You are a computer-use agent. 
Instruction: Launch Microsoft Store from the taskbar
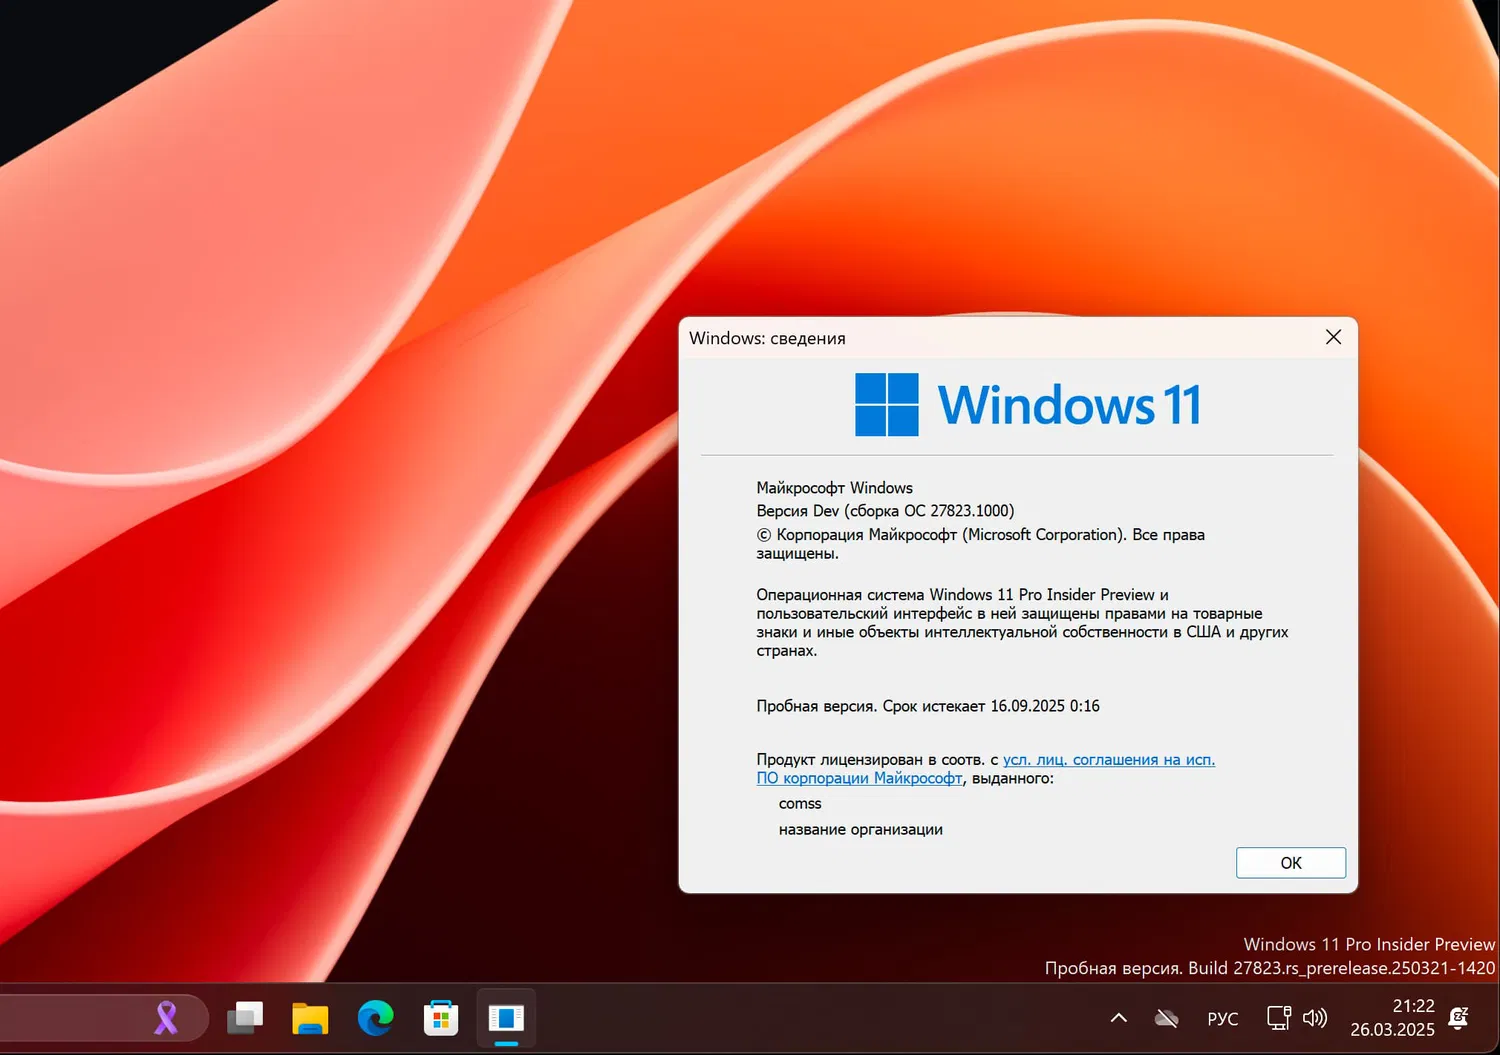point(440,1017)
